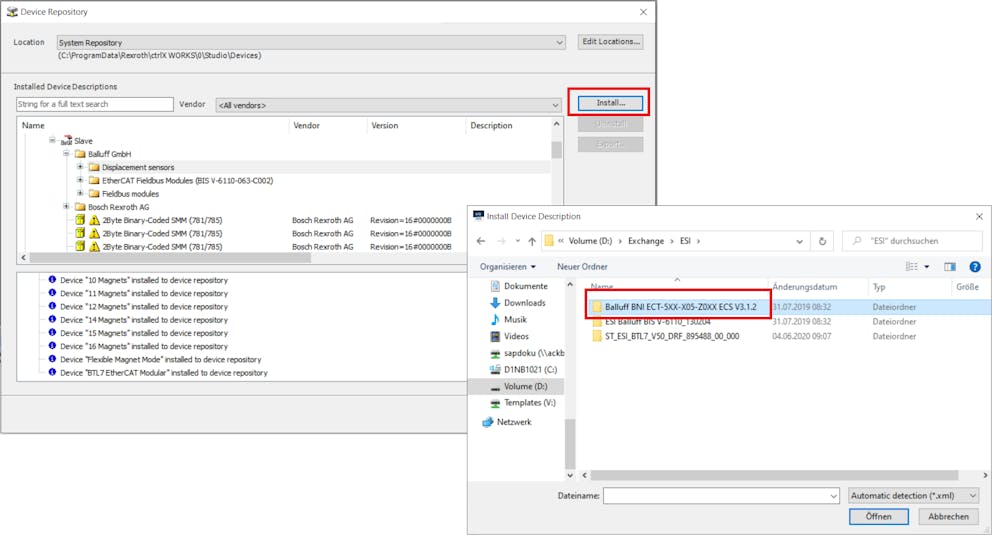Viewport: 999px width, 543px height.
Task: Open Automatic detection (*.xml) file type dropdown
Action: pyautogui.click(x=913, y=495)
